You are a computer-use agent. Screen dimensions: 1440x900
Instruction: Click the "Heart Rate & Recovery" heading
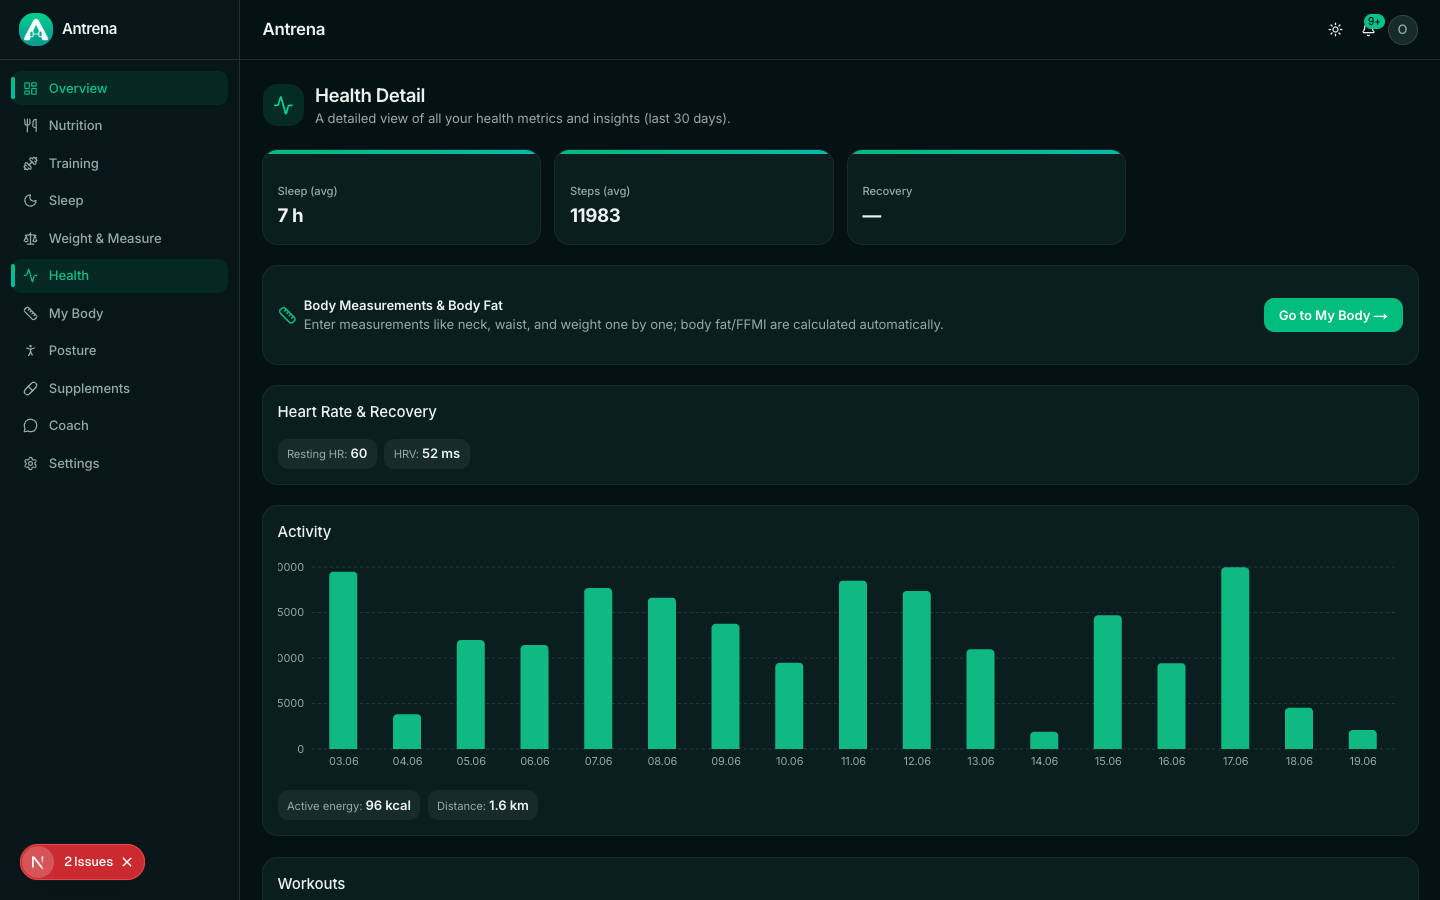point(357,412)
